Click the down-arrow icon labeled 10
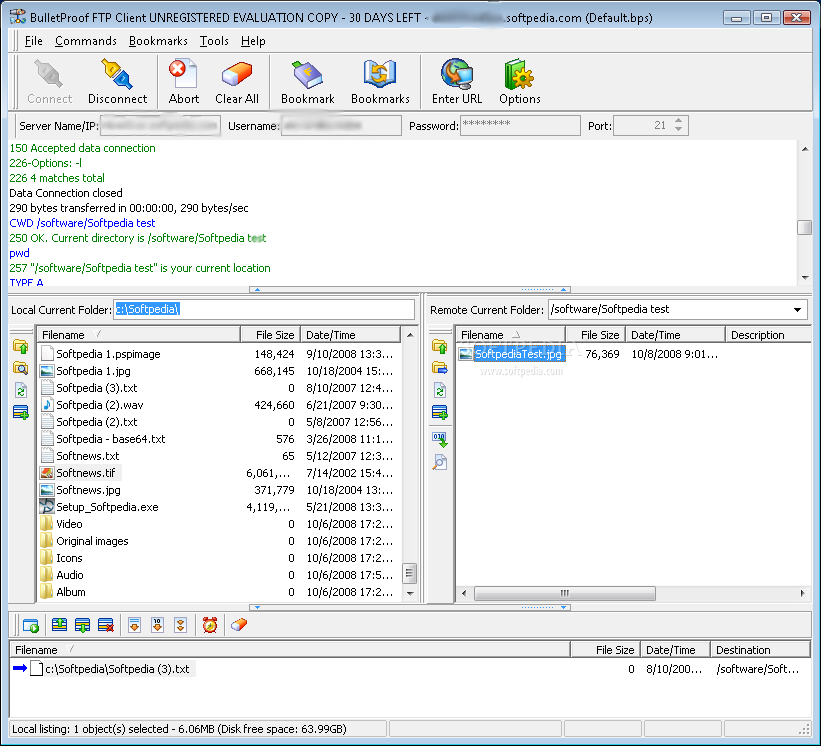Screen dimensions: 821x746 click(157, 625)
